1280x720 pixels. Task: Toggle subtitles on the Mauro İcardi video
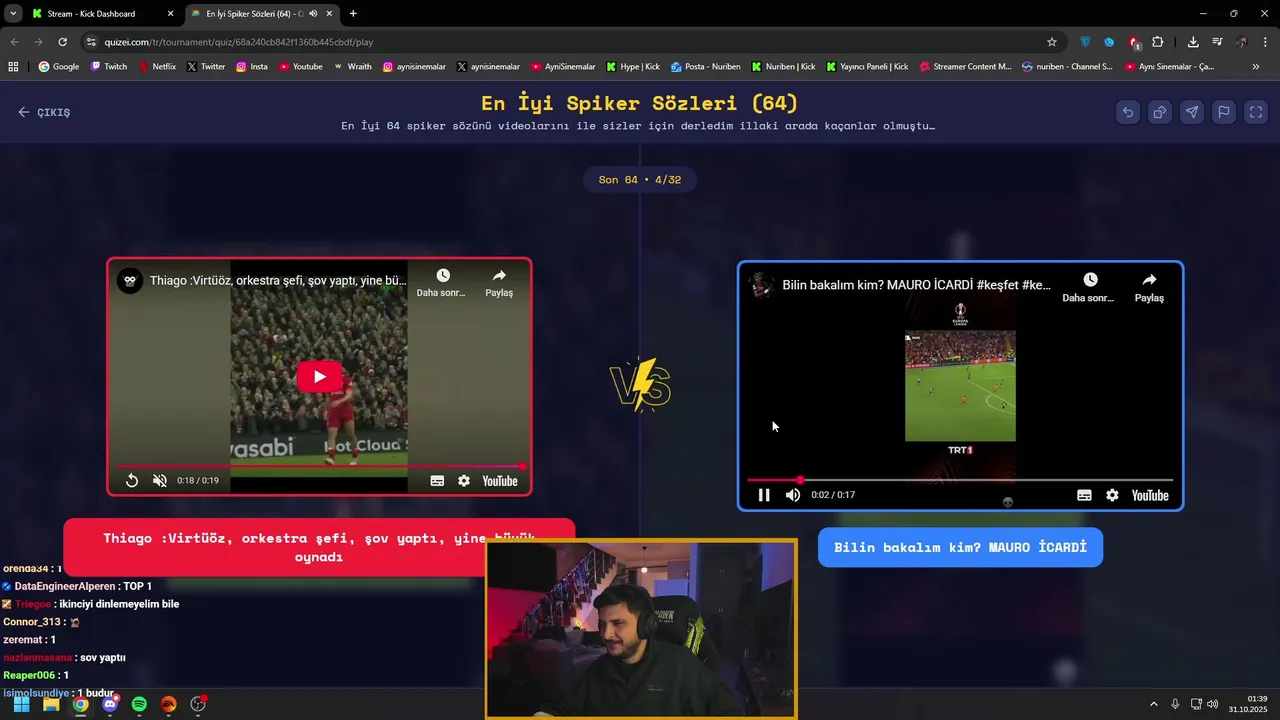pyautogui.click(x=1084, y=495)
